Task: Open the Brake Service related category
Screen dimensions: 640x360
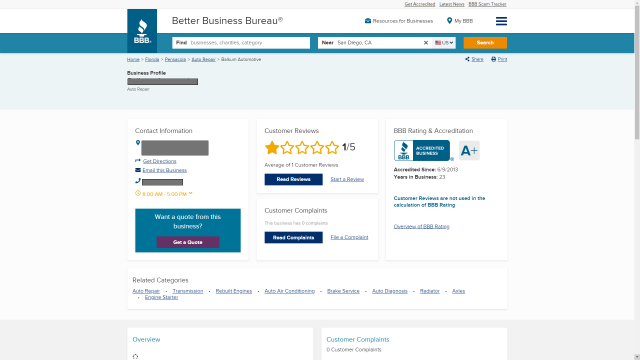Action: (x=343, y=291)
